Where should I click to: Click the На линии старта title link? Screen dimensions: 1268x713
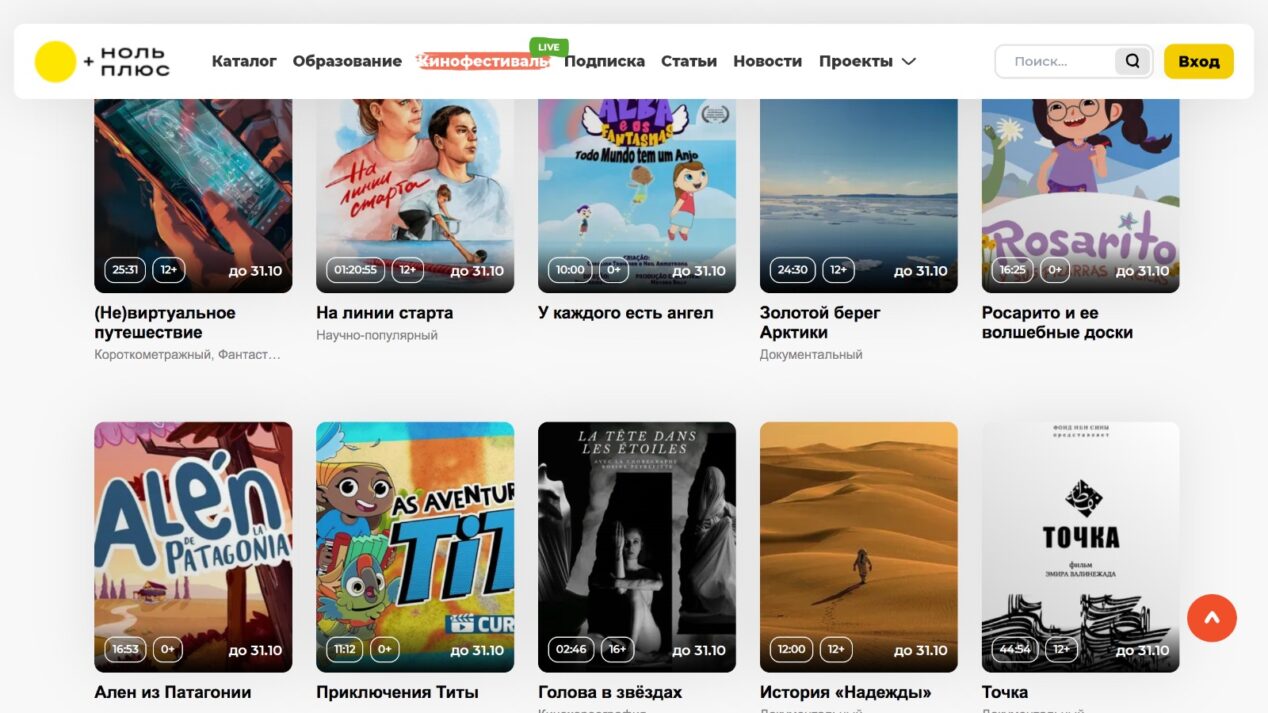click(384, 313)
